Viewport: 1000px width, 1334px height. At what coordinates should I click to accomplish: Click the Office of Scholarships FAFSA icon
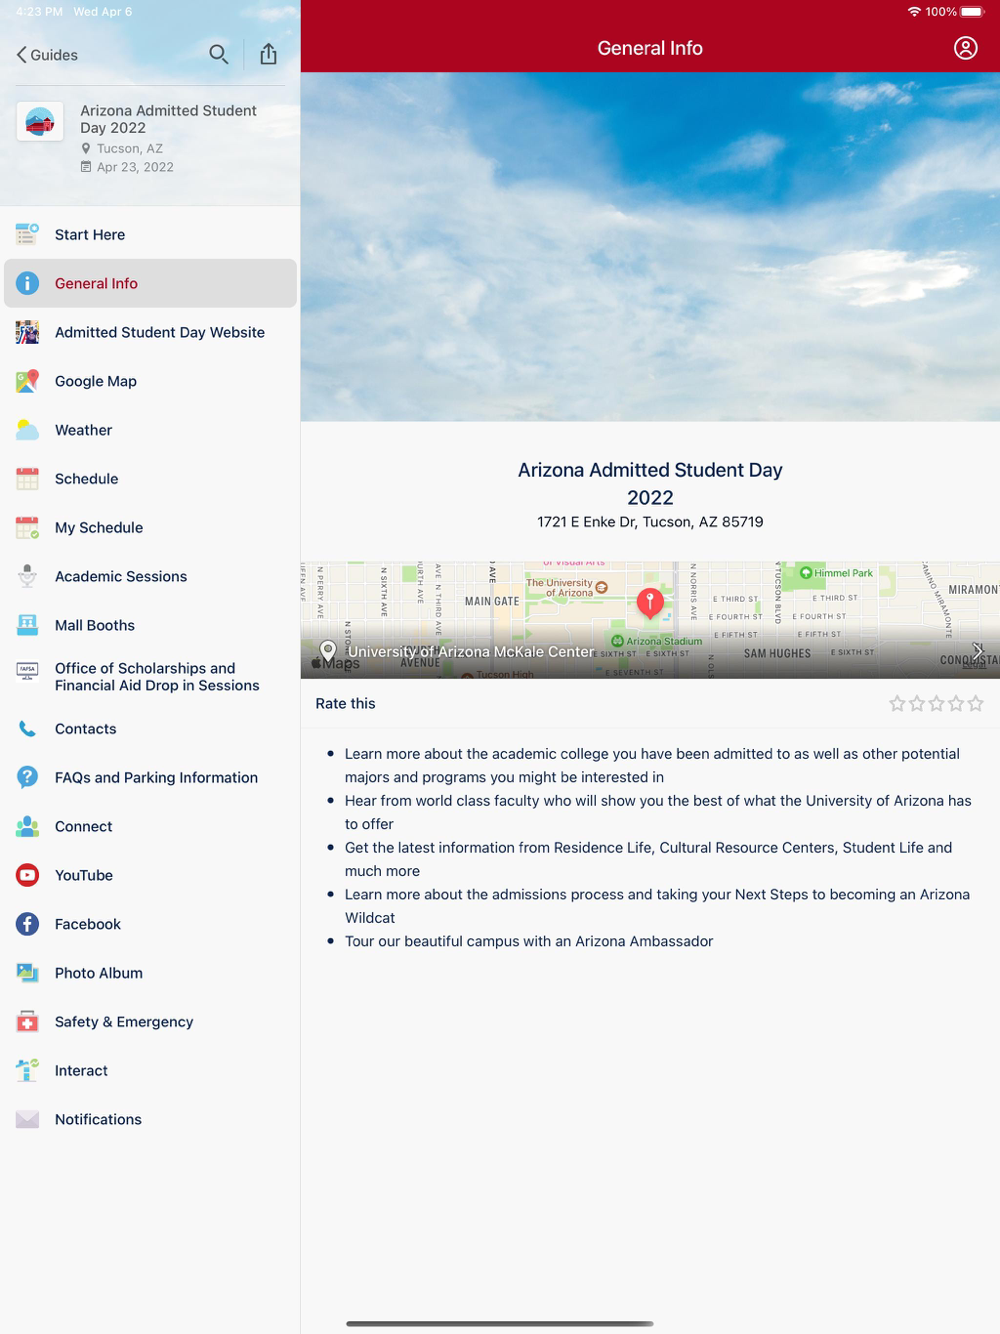[28, 672]
